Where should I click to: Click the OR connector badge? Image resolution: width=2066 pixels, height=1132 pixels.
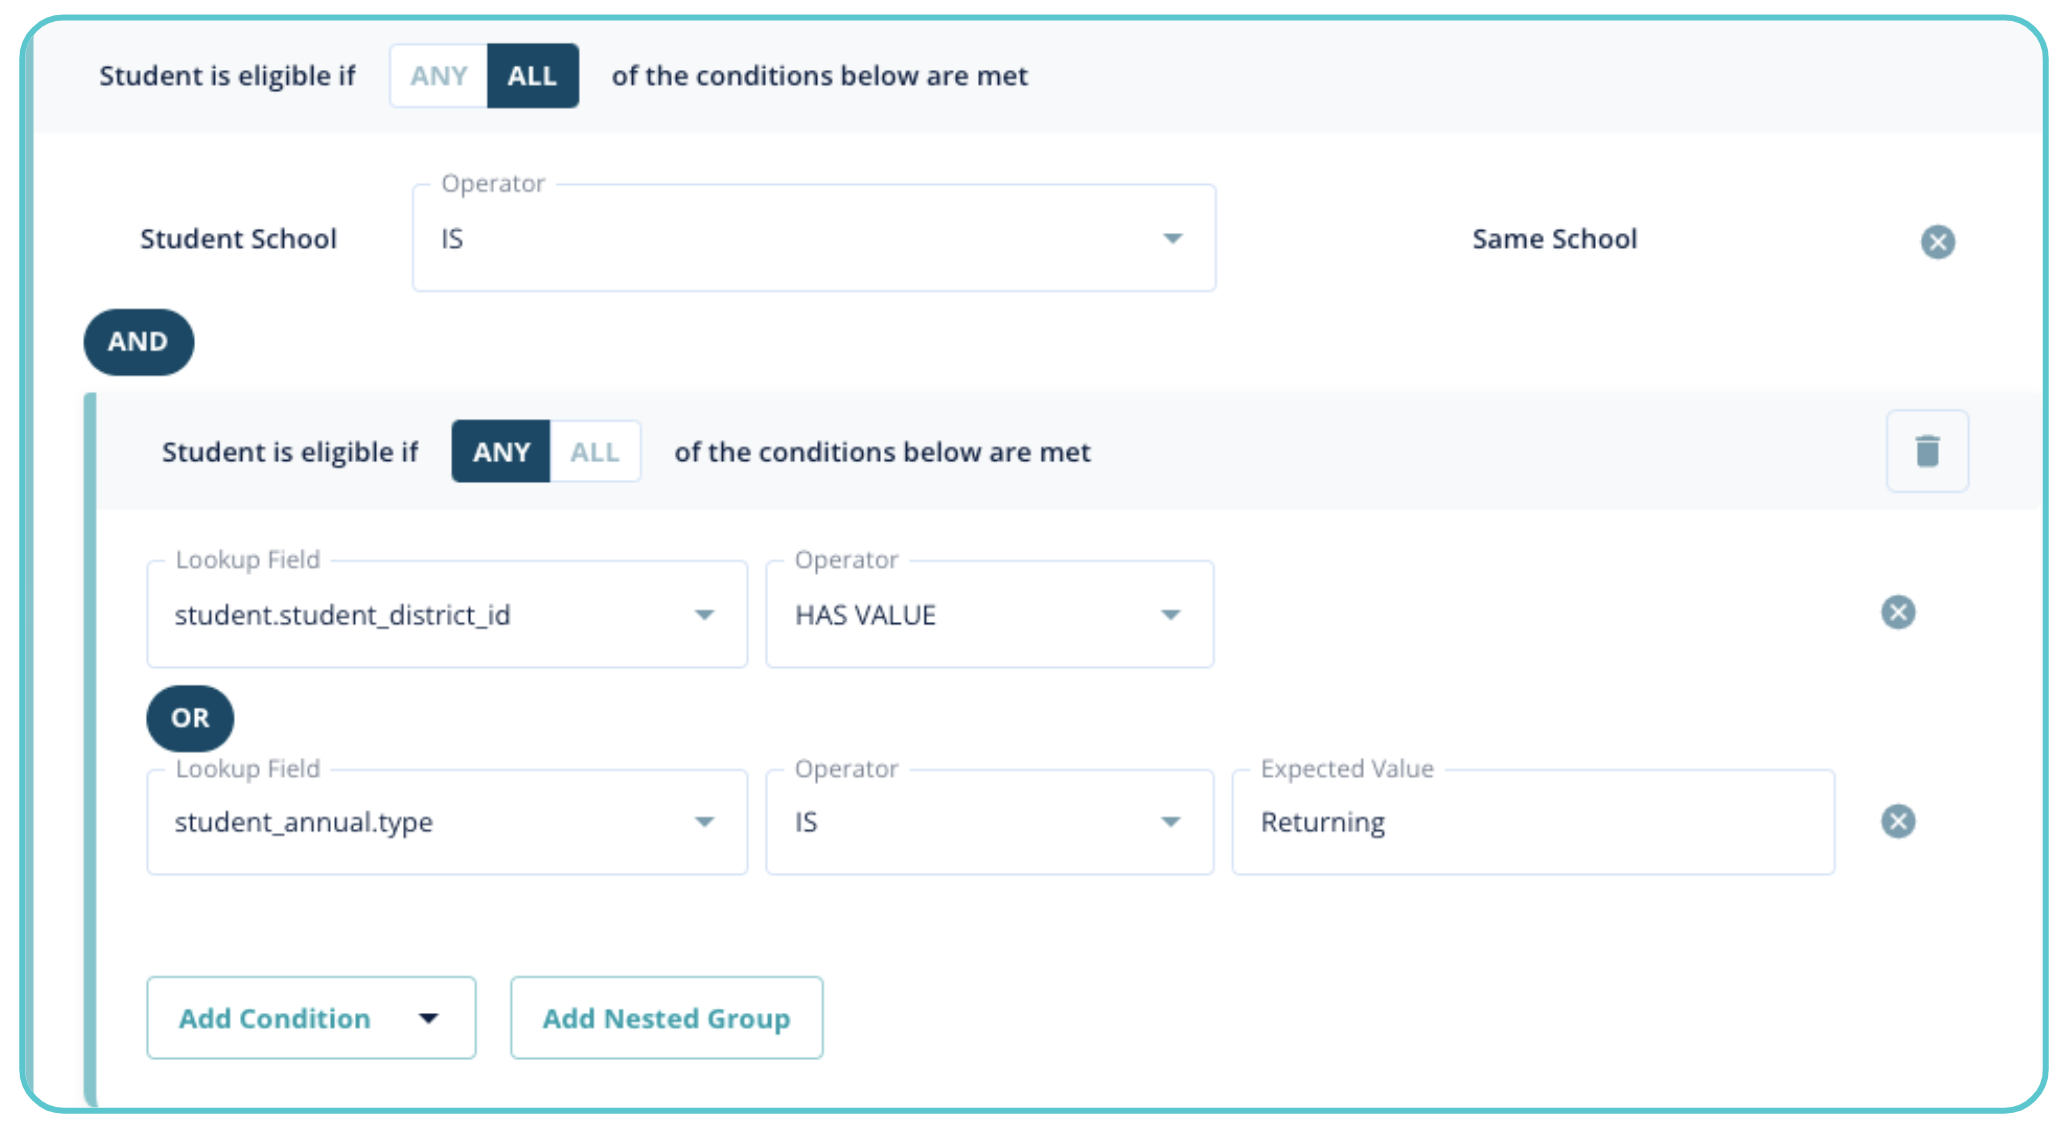190,718
